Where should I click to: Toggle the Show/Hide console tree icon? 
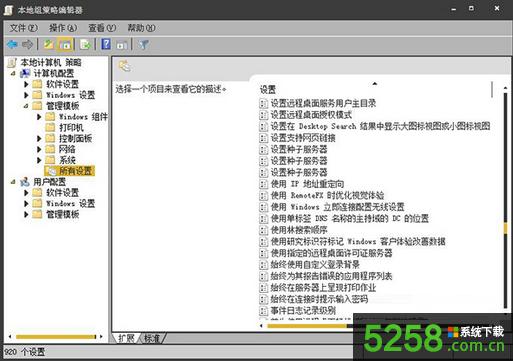[65, 44]
